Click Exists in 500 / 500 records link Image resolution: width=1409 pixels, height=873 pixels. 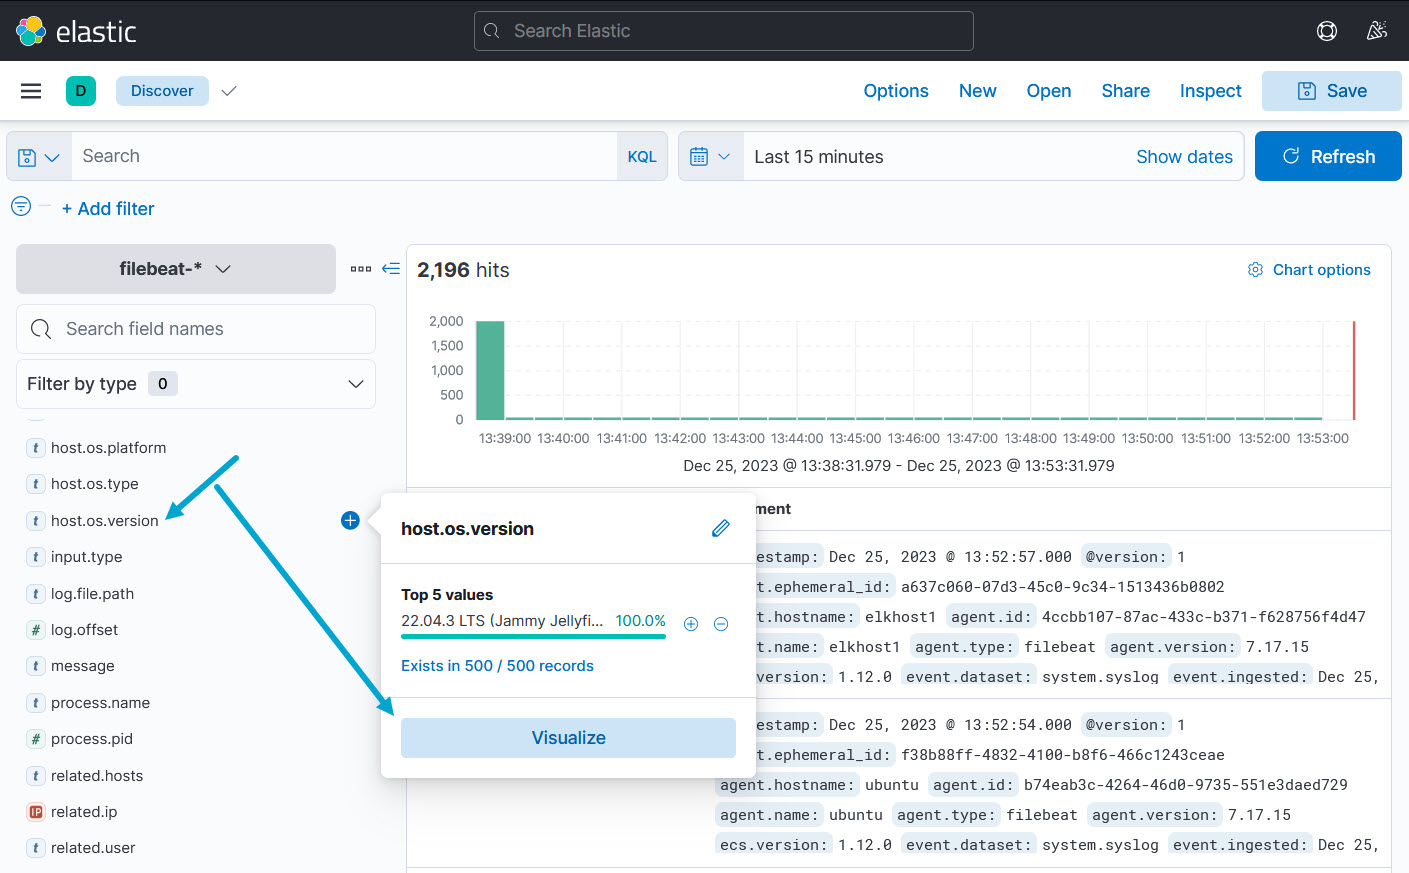(497, 666)
